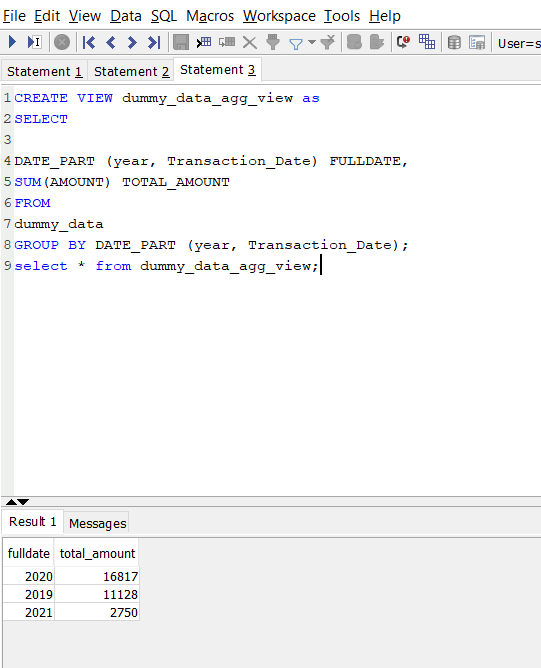Collapse the editor with the splitter up arrow
The image size is (541, 668).
click(12, 502)
